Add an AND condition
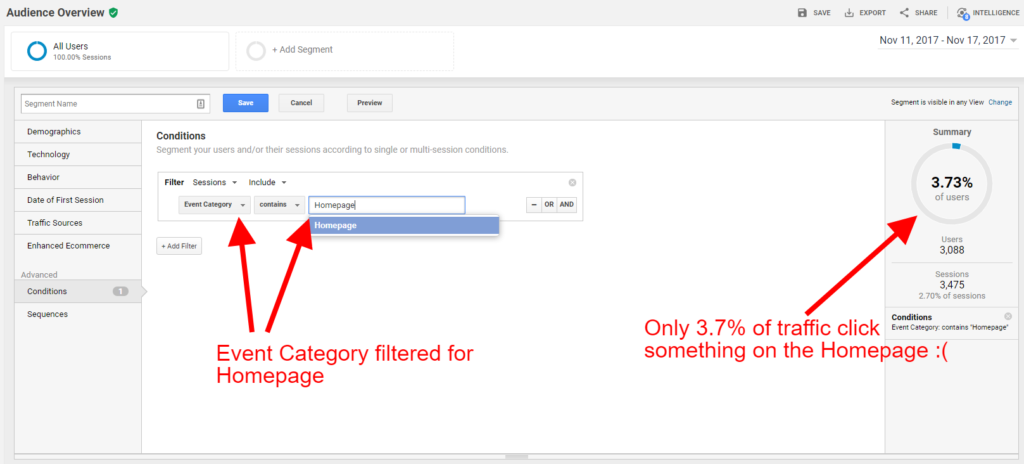1024x464 pixels. (567, 205)
